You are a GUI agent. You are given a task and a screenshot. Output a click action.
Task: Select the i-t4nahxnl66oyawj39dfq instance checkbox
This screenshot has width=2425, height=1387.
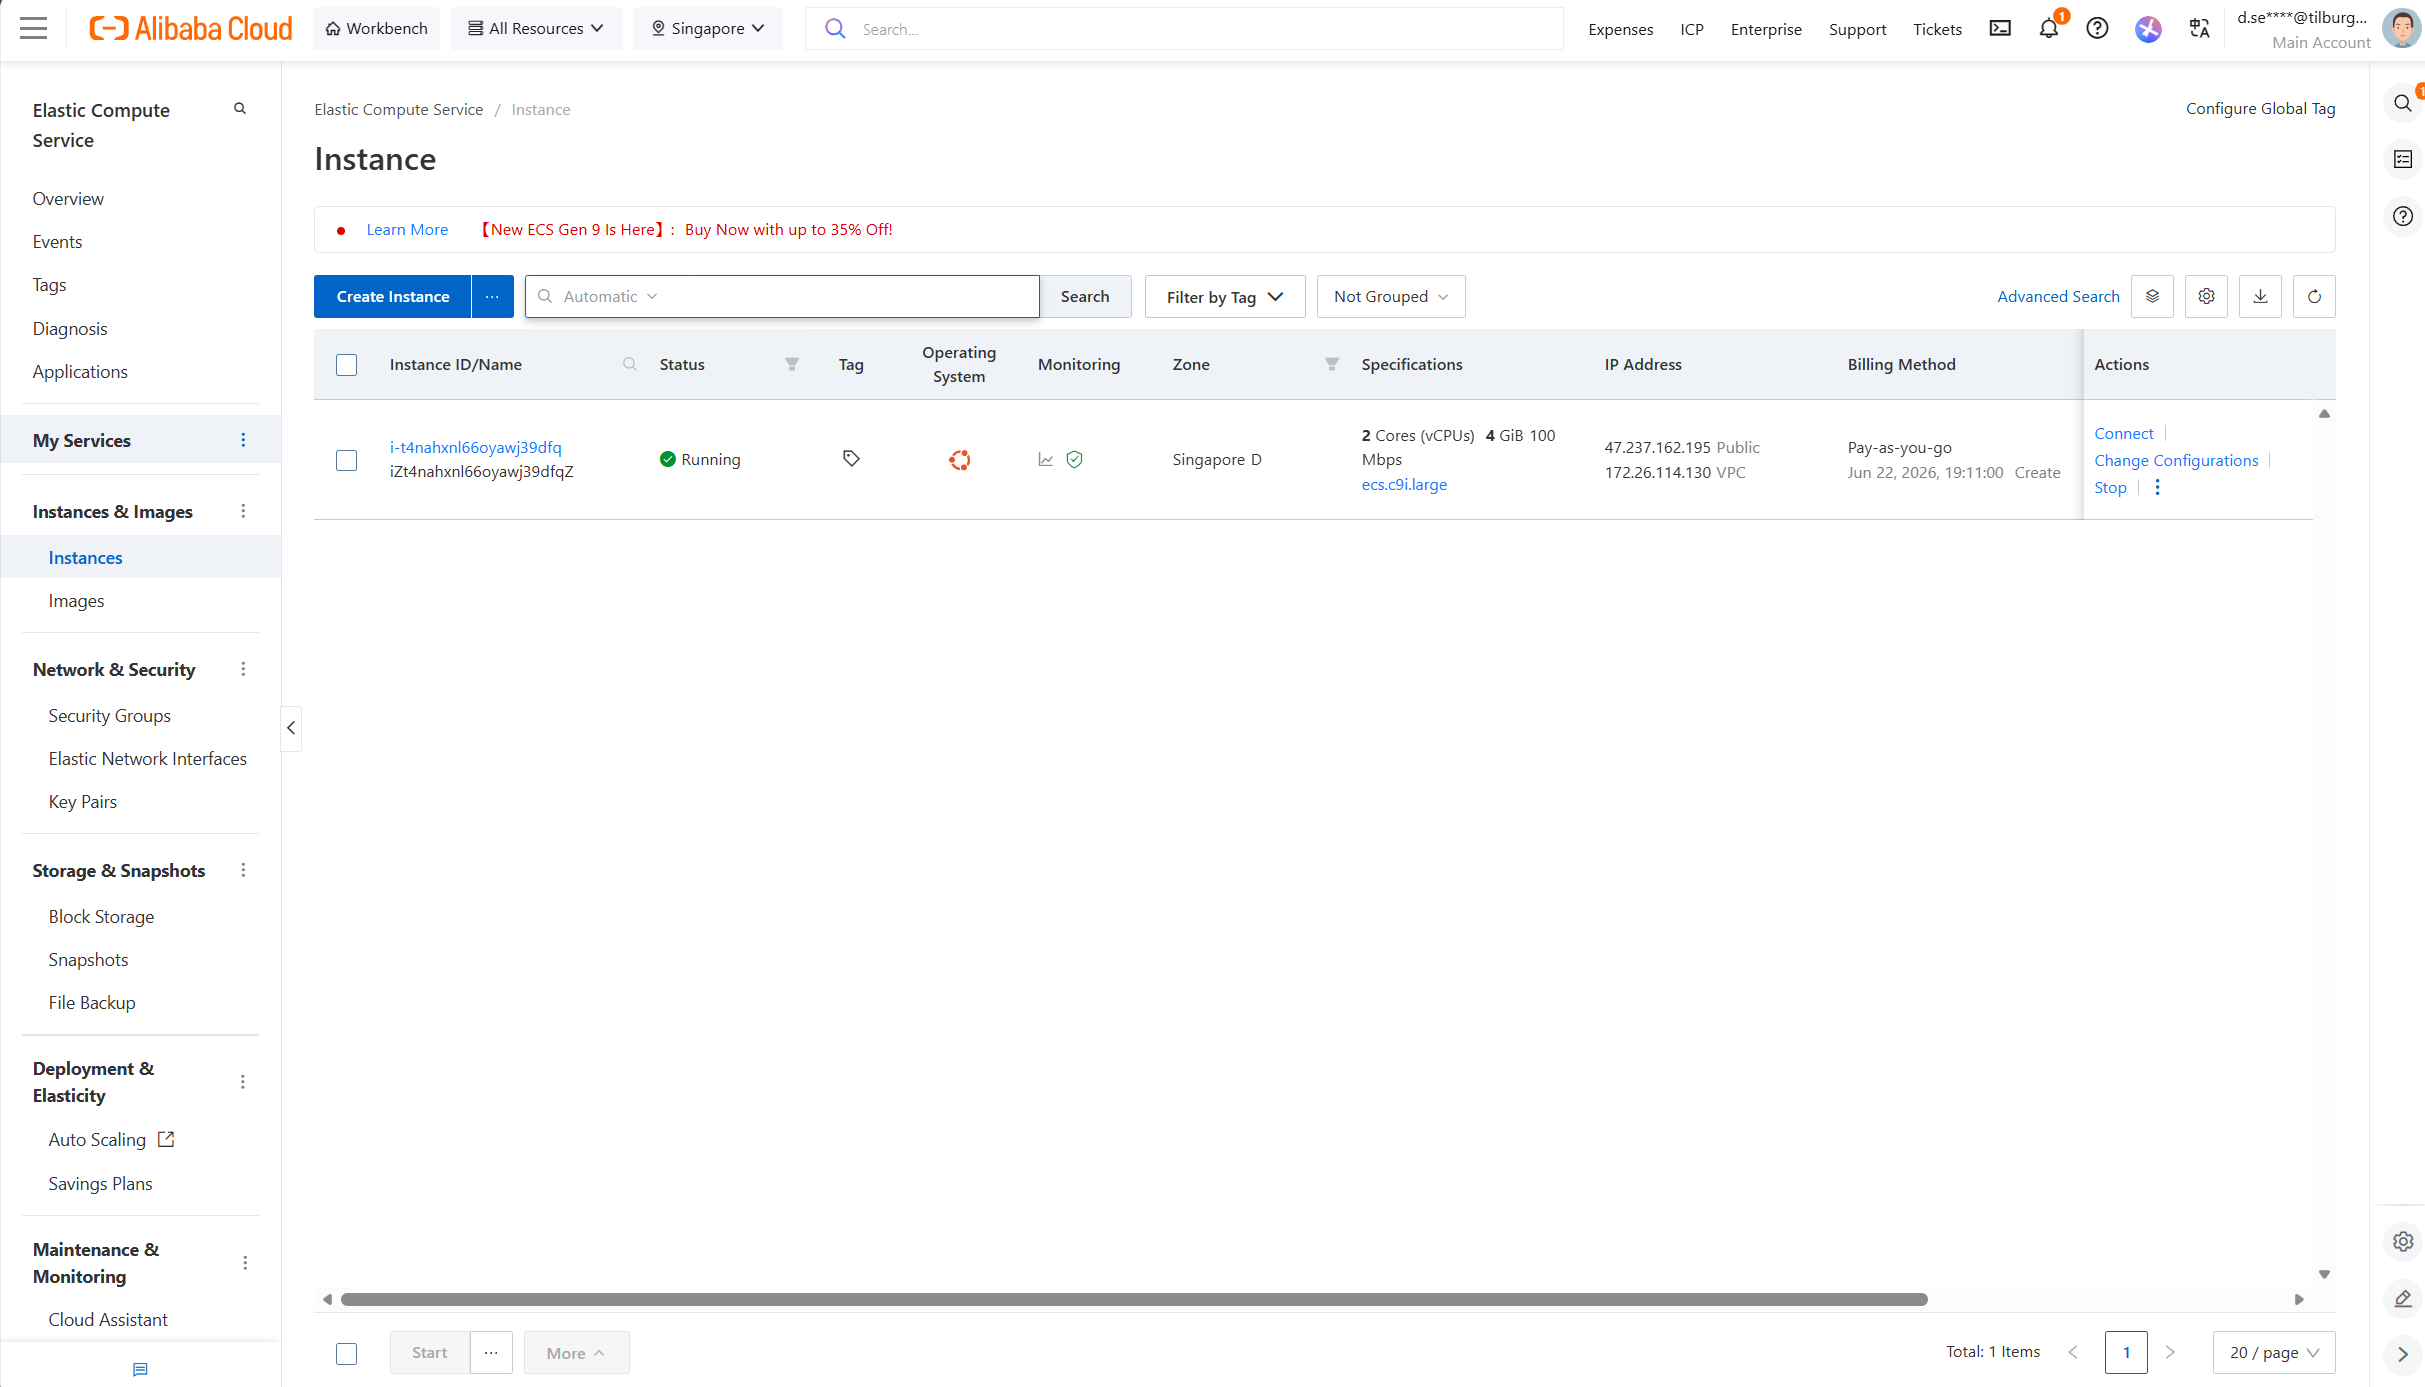click(346, 460)
